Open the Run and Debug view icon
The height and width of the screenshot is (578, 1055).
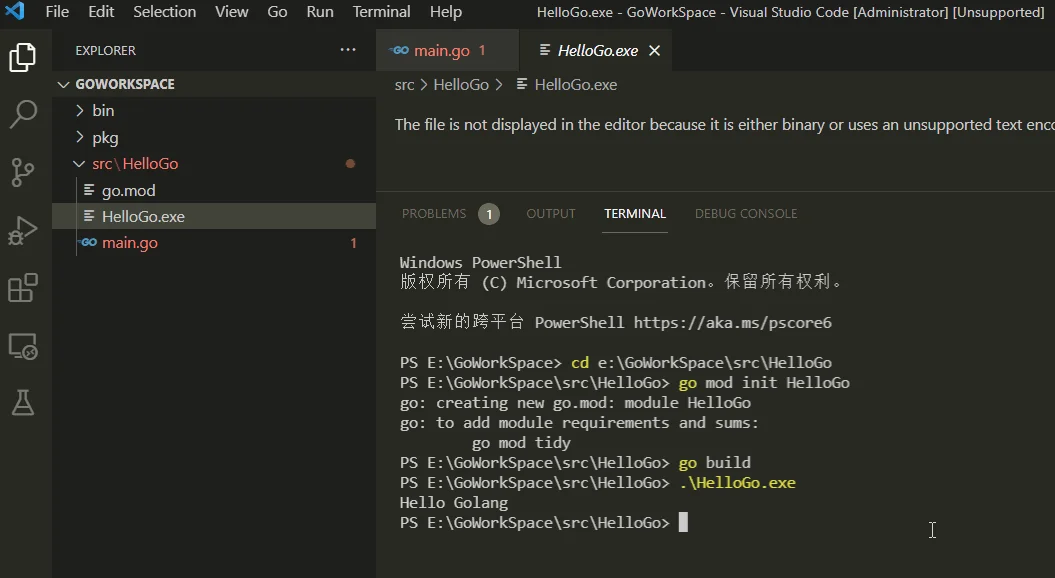[22, 231]
